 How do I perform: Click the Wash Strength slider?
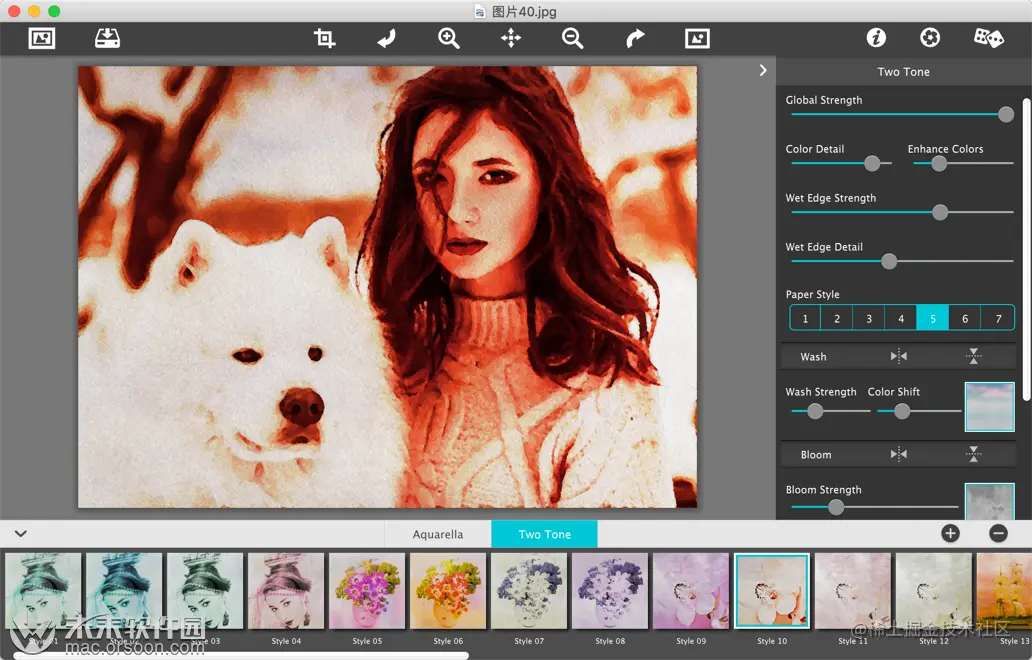(x=831, y=411)
